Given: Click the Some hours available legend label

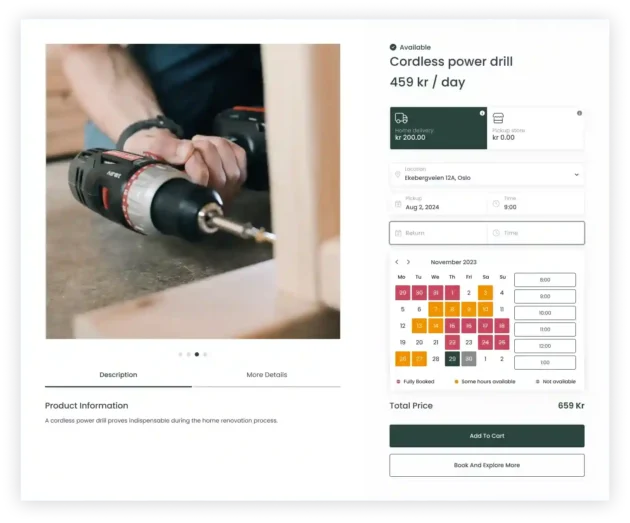Looking at the screenshot, I should click(x=488, y=382).
